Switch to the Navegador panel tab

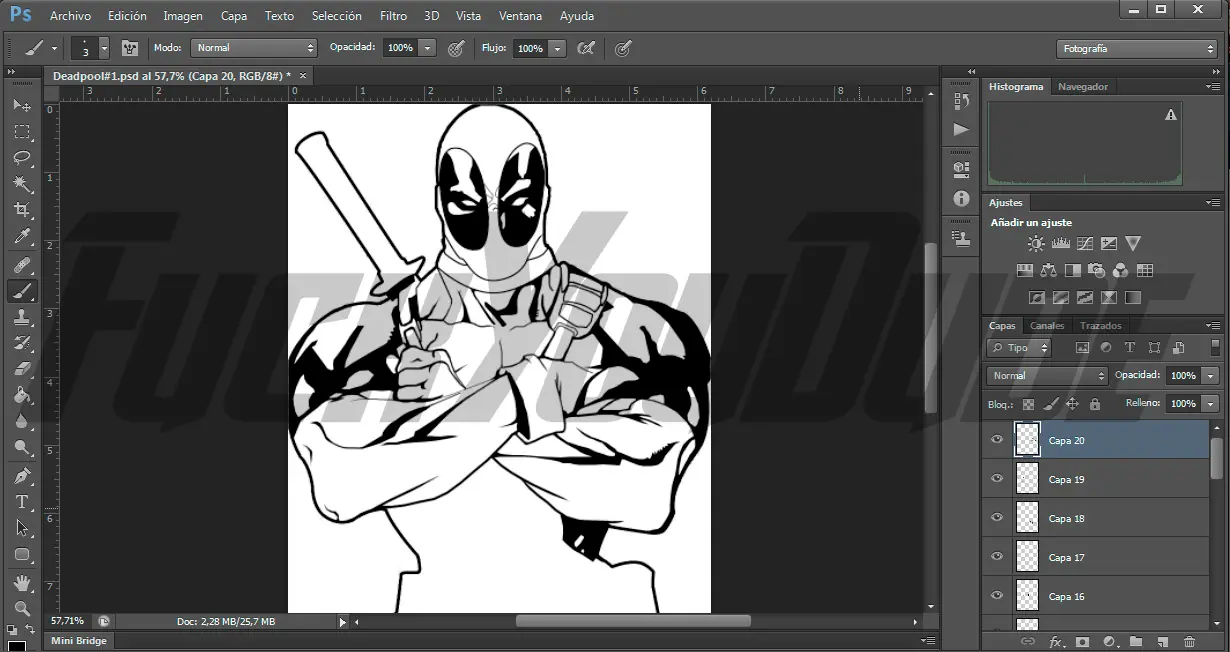(1083, 87)
